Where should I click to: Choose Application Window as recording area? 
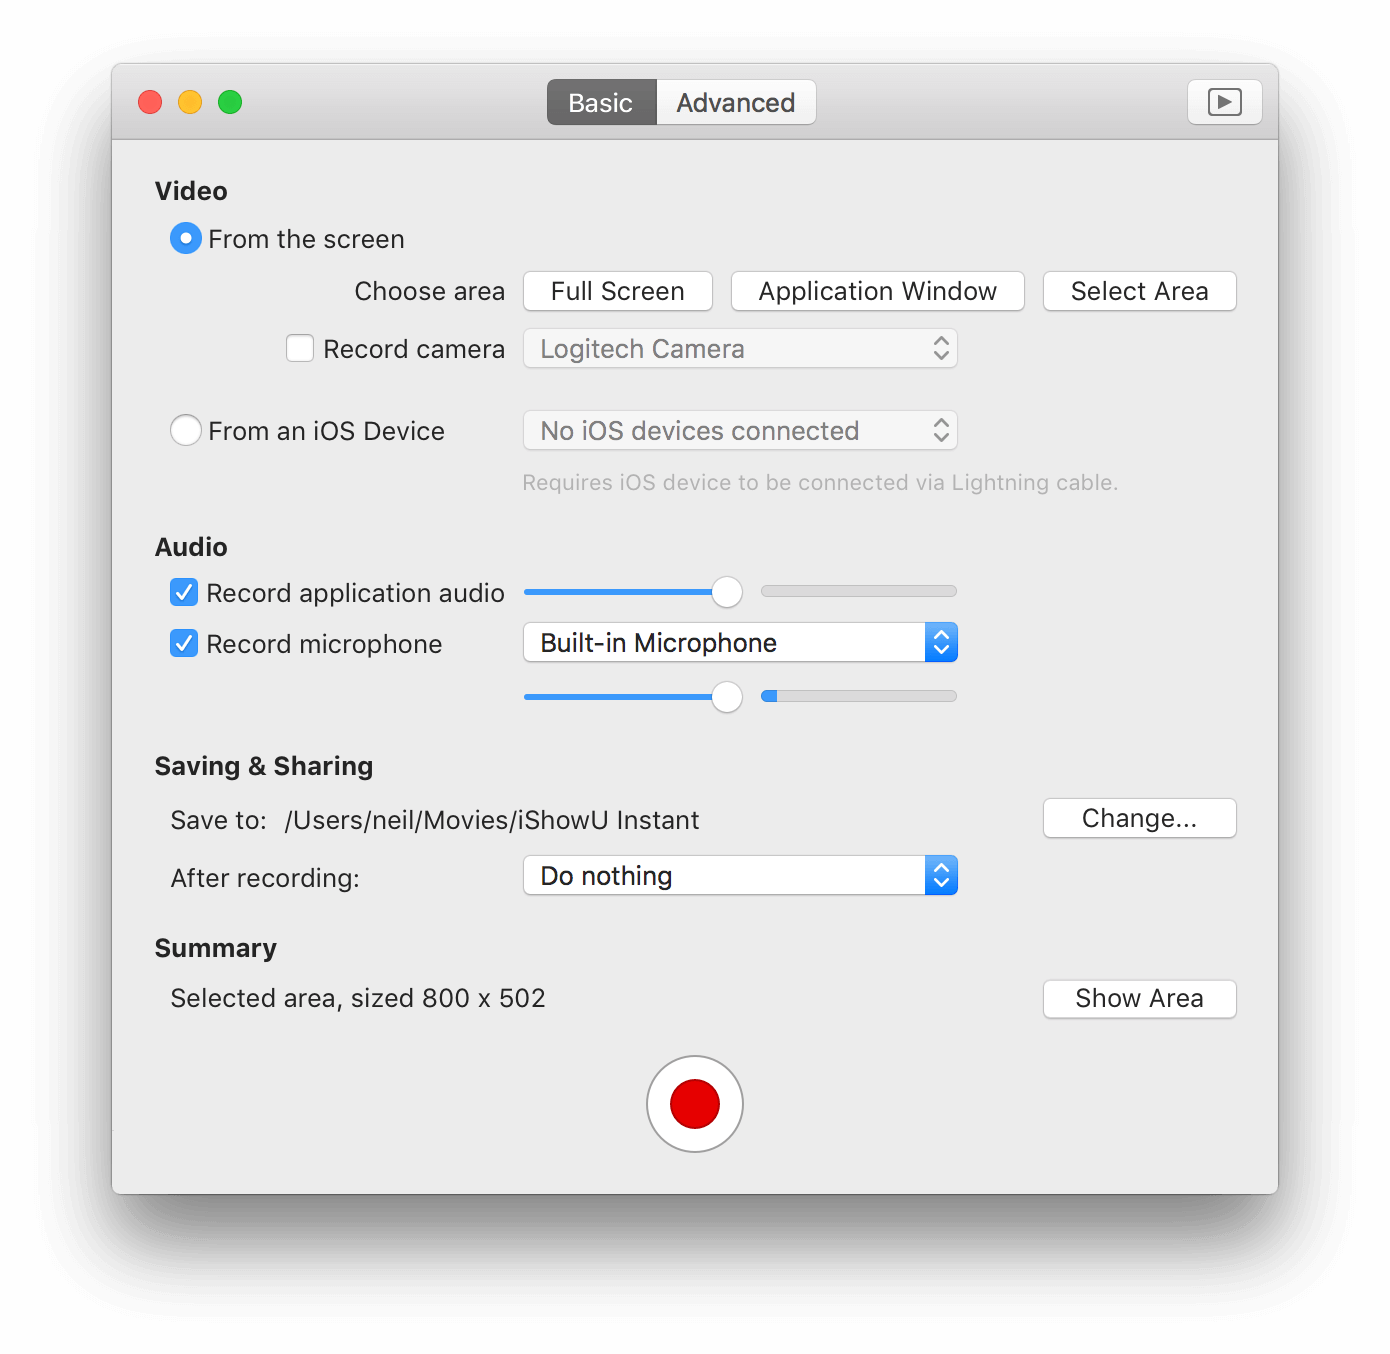(x=877, y=291)
